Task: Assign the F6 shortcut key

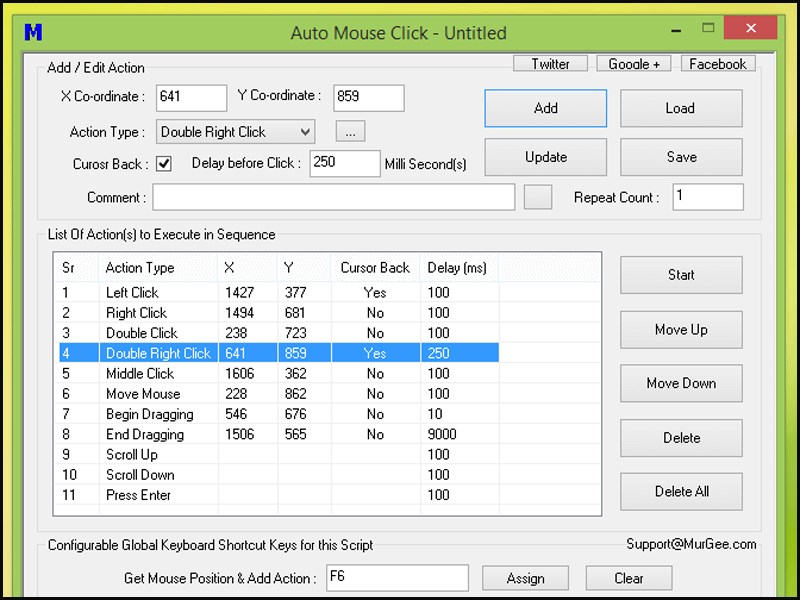Action: pos(525,578)
